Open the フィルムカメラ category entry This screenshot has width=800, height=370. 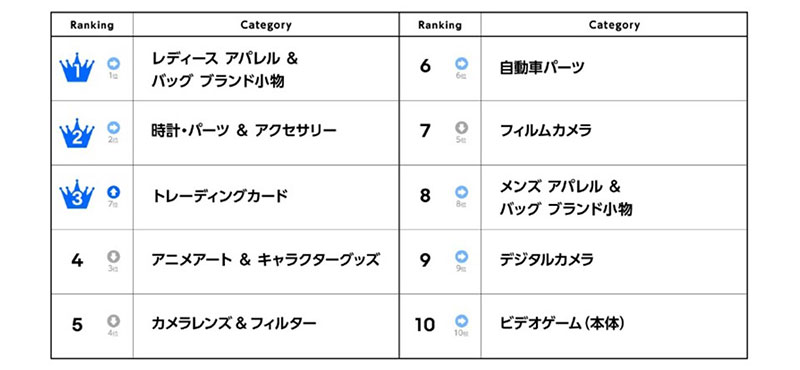click(545, 131)
